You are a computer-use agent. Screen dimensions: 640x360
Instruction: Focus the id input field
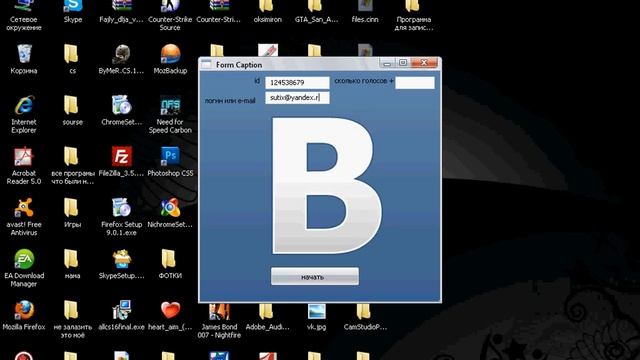pos(297,82)
